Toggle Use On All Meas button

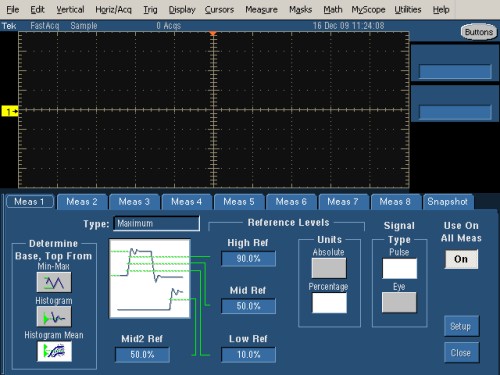point(461,259)
